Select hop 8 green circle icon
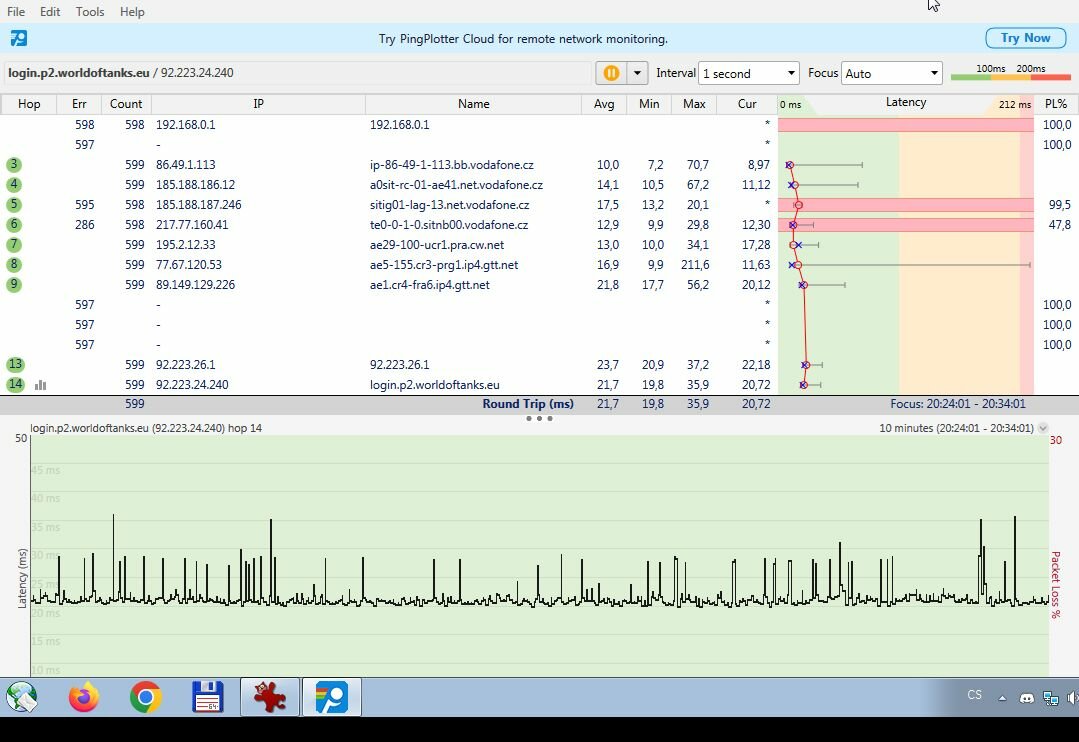1079x742 pixels. pos(14,264)
